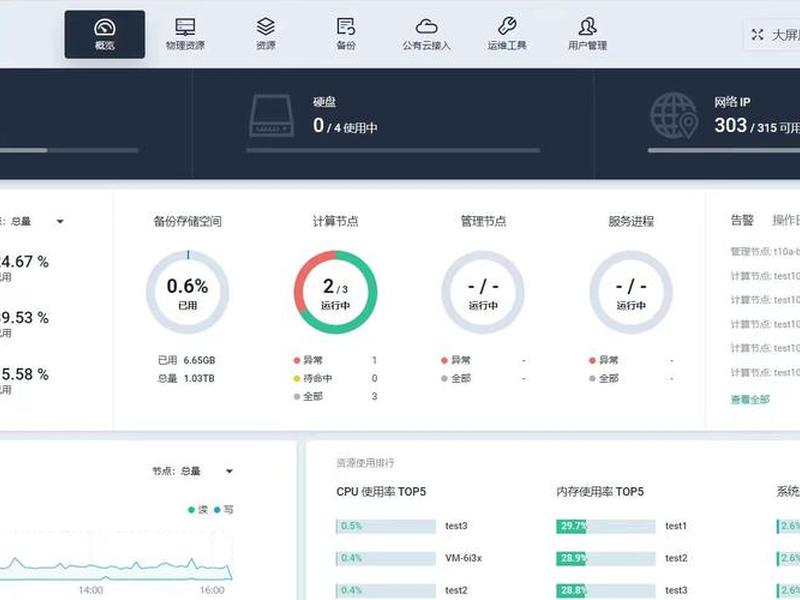Switch to the 资源 resources tab
This screenshot has height=600, width=800.
click(265, 34)
